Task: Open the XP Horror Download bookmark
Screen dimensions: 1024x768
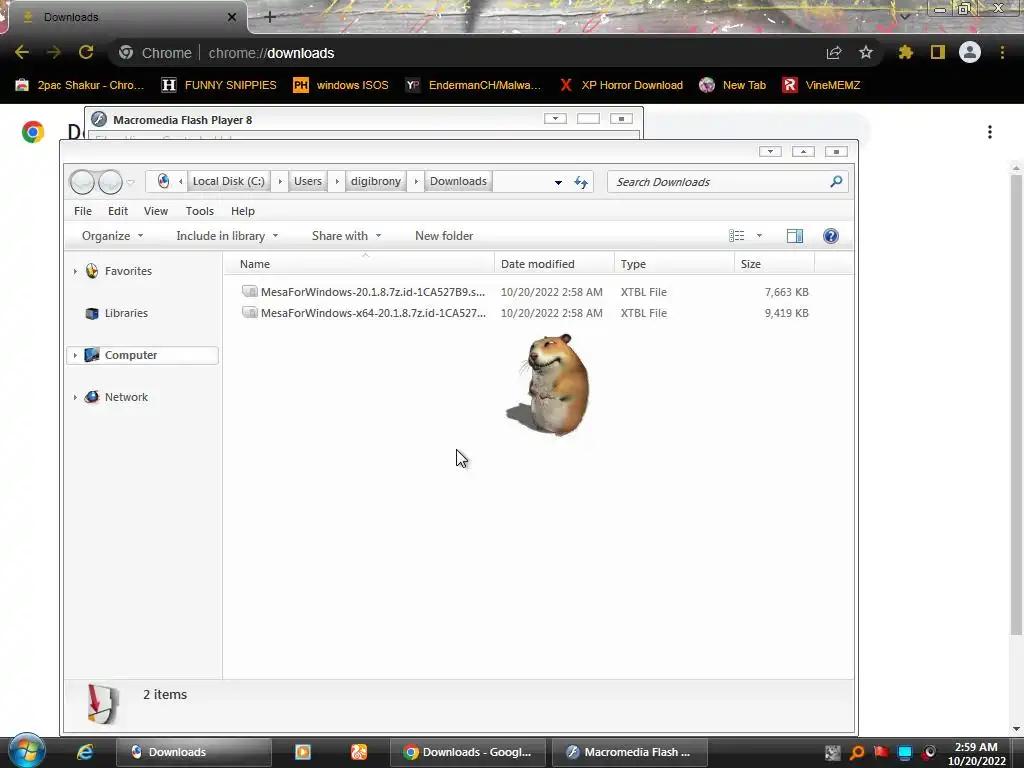Action: tap(621, 85)
